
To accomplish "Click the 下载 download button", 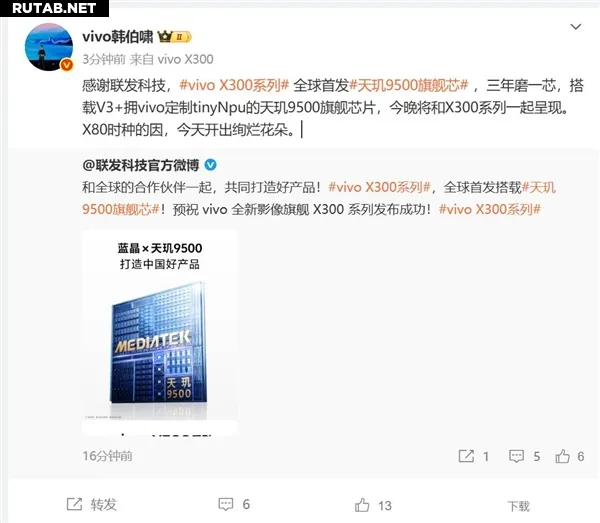I will tap(518, 506).
